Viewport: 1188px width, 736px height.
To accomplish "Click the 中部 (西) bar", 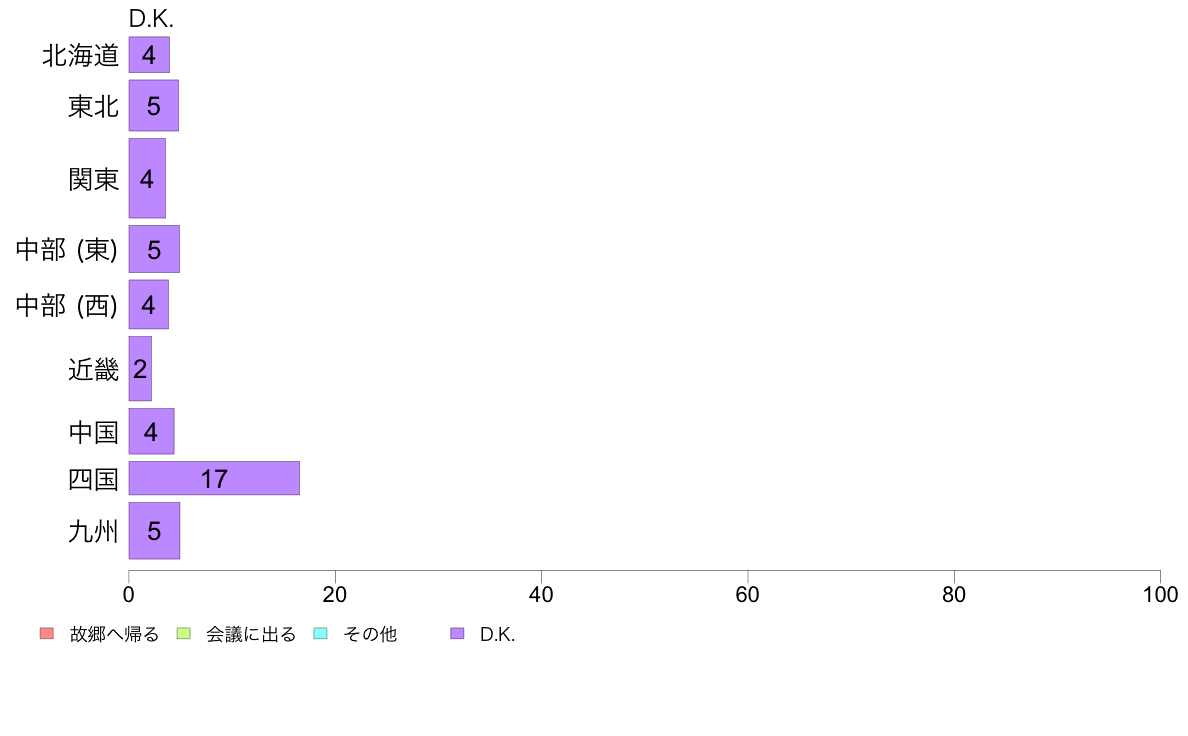I will pyautogui.click(x=148, y=305).
